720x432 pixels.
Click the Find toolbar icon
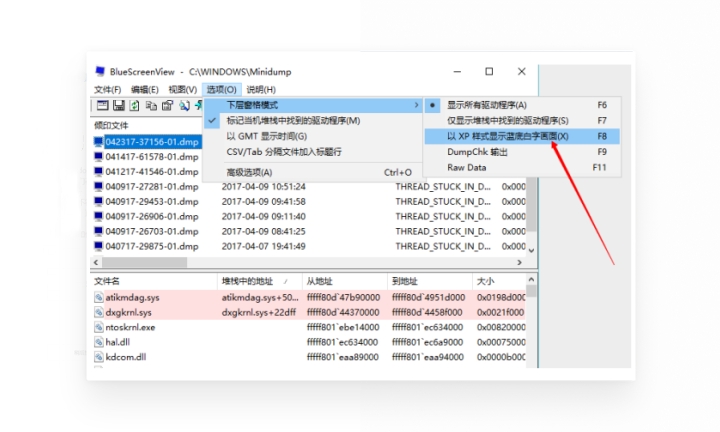coord(184,106)
